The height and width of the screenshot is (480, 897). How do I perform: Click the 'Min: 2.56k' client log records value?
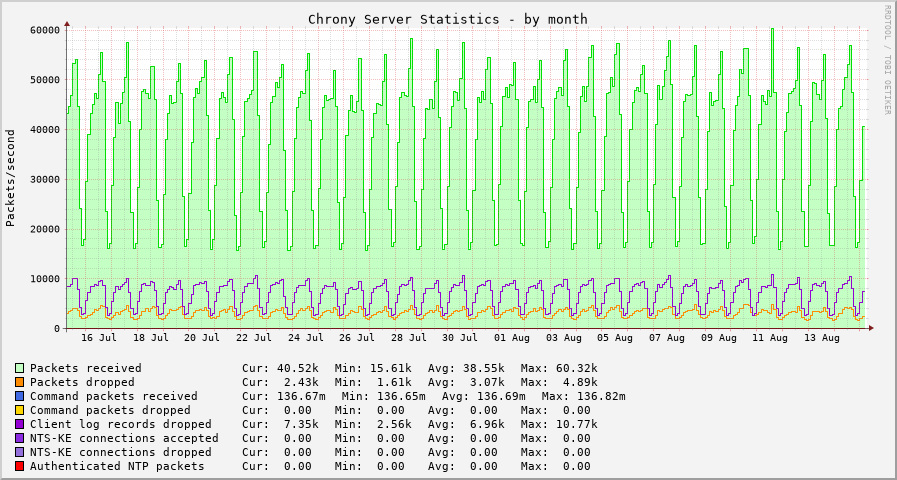(x=373, y=425)
